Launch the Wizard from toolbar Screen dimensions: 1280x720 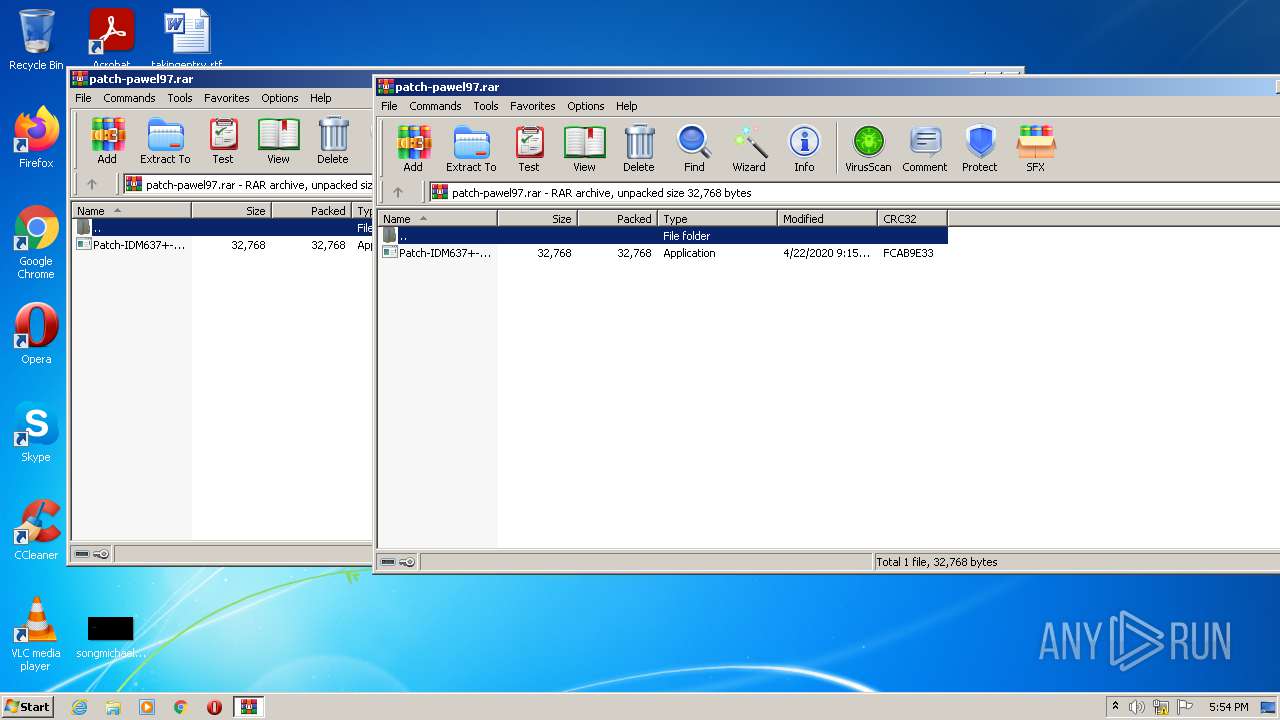pos(749,149)
